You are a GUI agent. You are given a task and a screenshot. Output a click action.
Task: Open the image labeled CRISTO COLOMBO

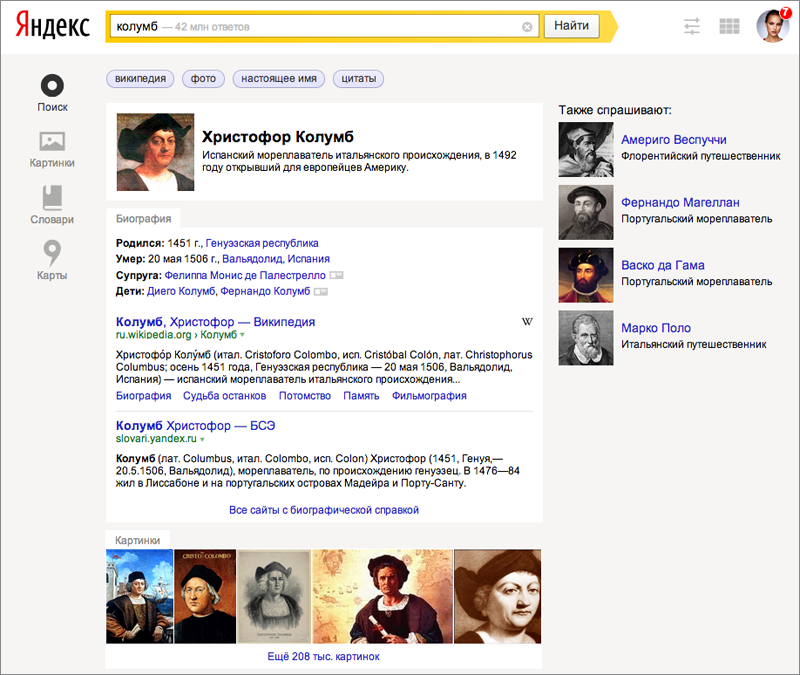(x=205, y=596)
